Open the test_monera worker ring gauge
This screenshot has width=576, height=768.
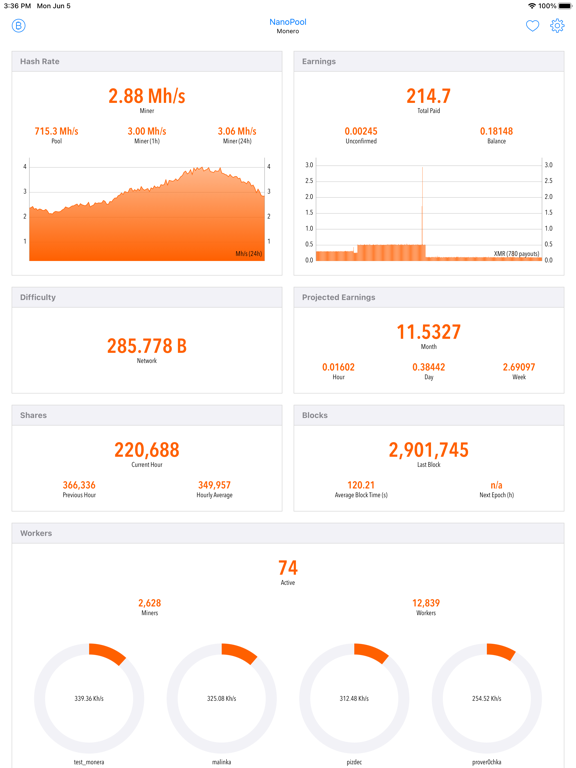tap(89, 698)
